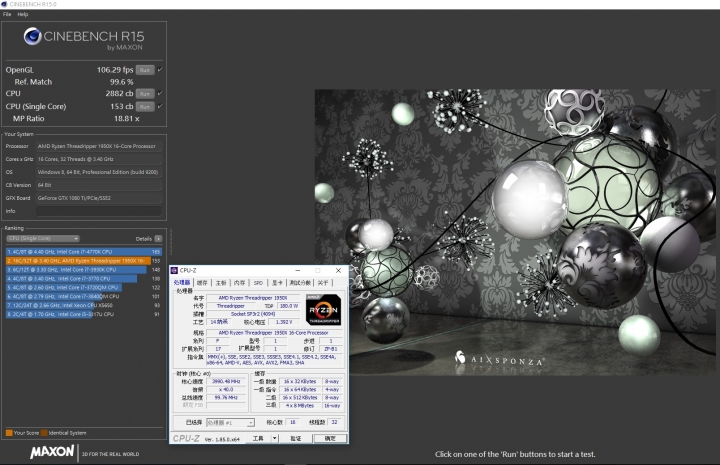Click the AIXSPONZA logo in the render
This screenshot has width=720, height=465.
point(500,359)
